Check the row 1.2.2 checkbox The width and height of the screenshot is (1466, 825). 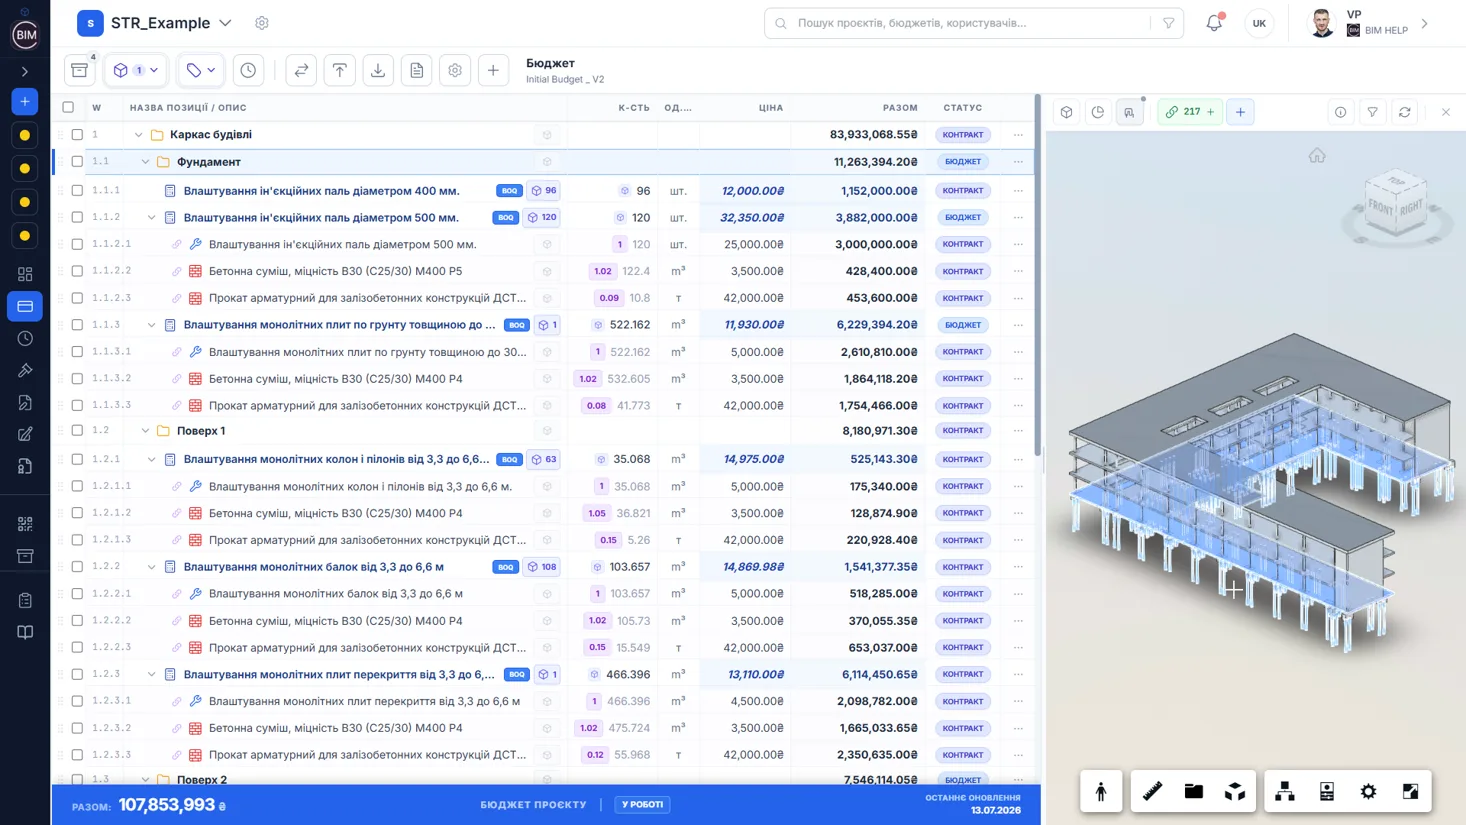point(77,567)
